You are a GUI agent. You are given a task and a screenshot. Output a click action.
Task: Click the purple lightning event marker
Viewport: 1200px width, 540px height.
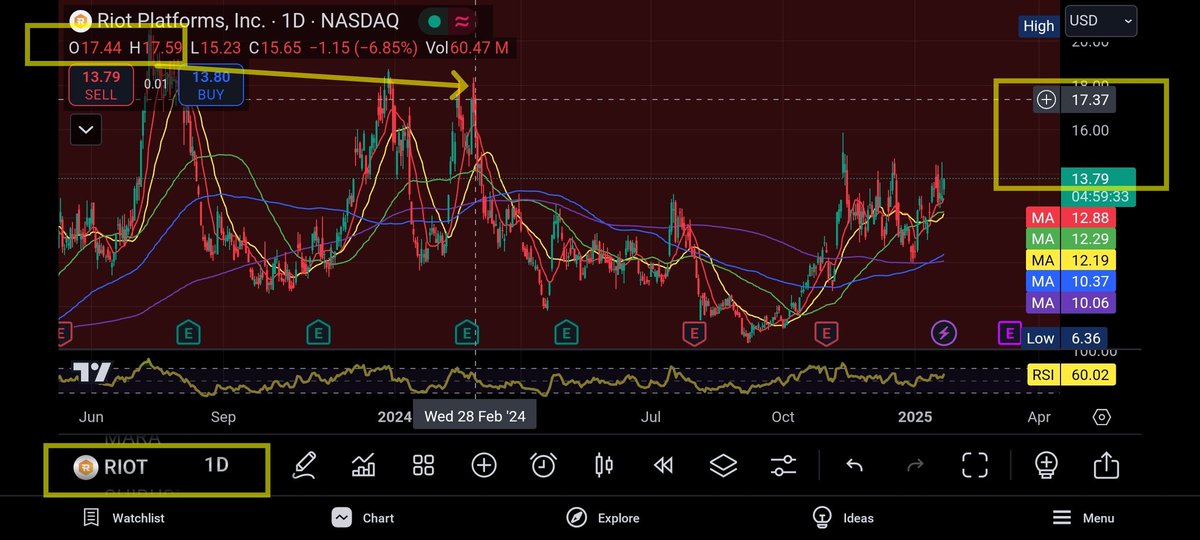[943, 332]
